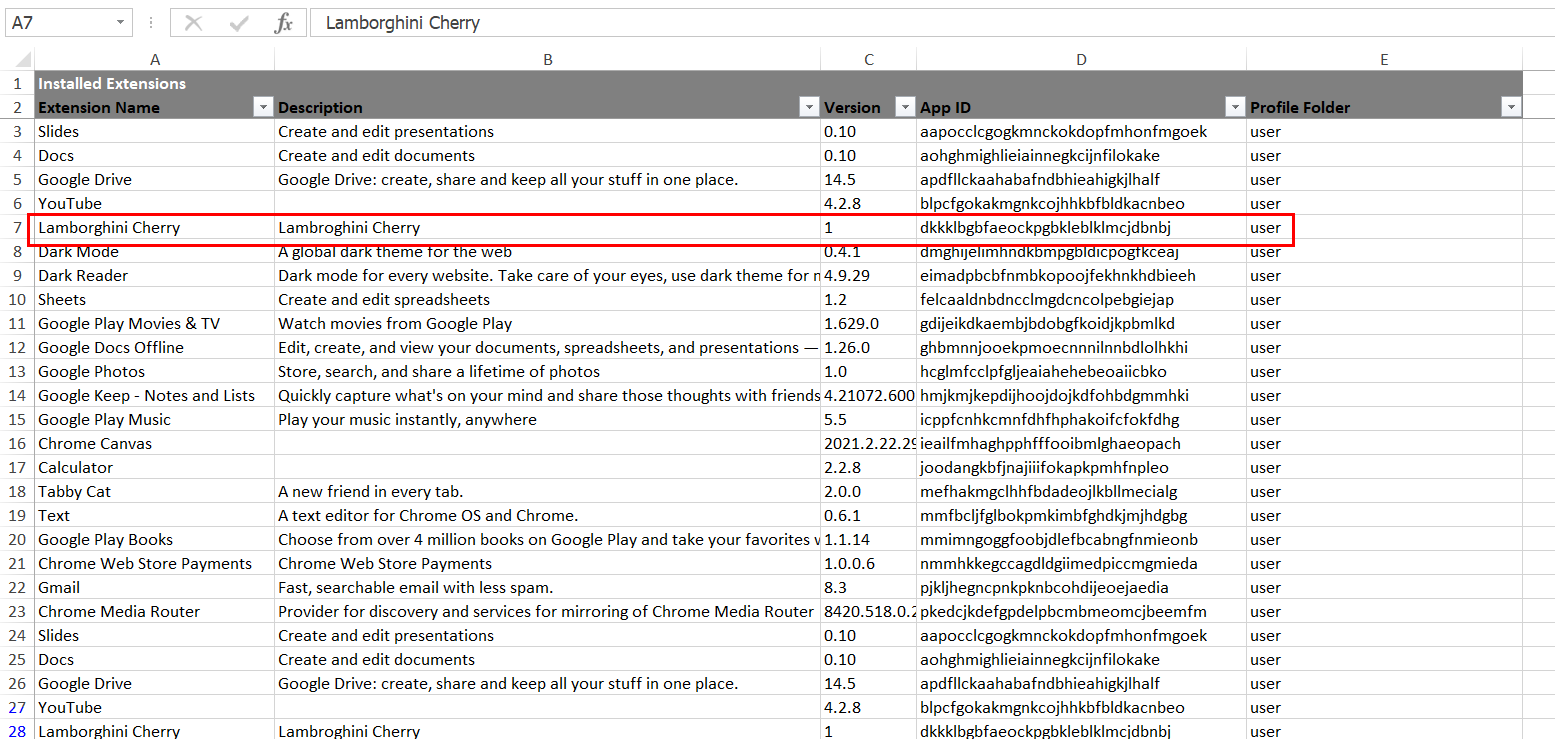Select the "Text" extension name cell

pos(155,515)
